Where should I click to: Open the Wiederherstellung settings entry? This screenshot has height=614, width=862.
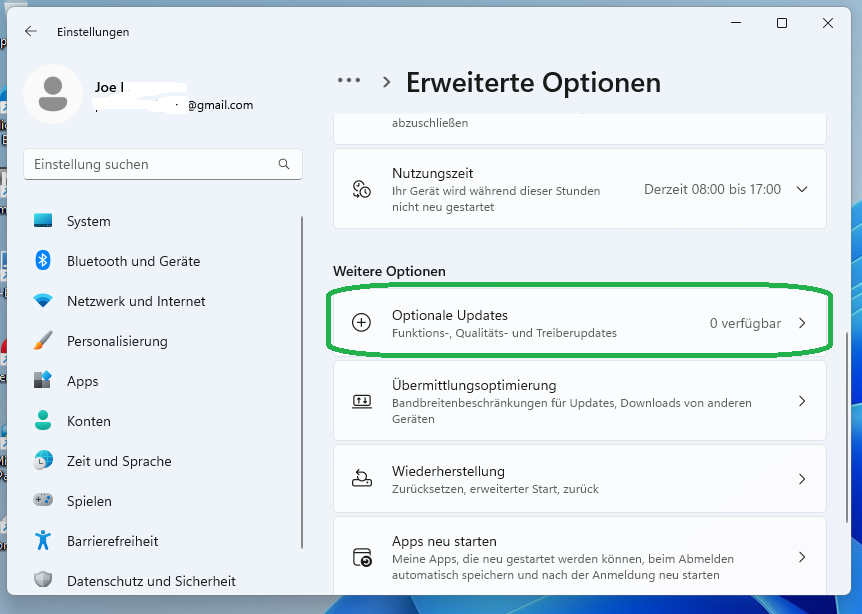click(579, 479)
